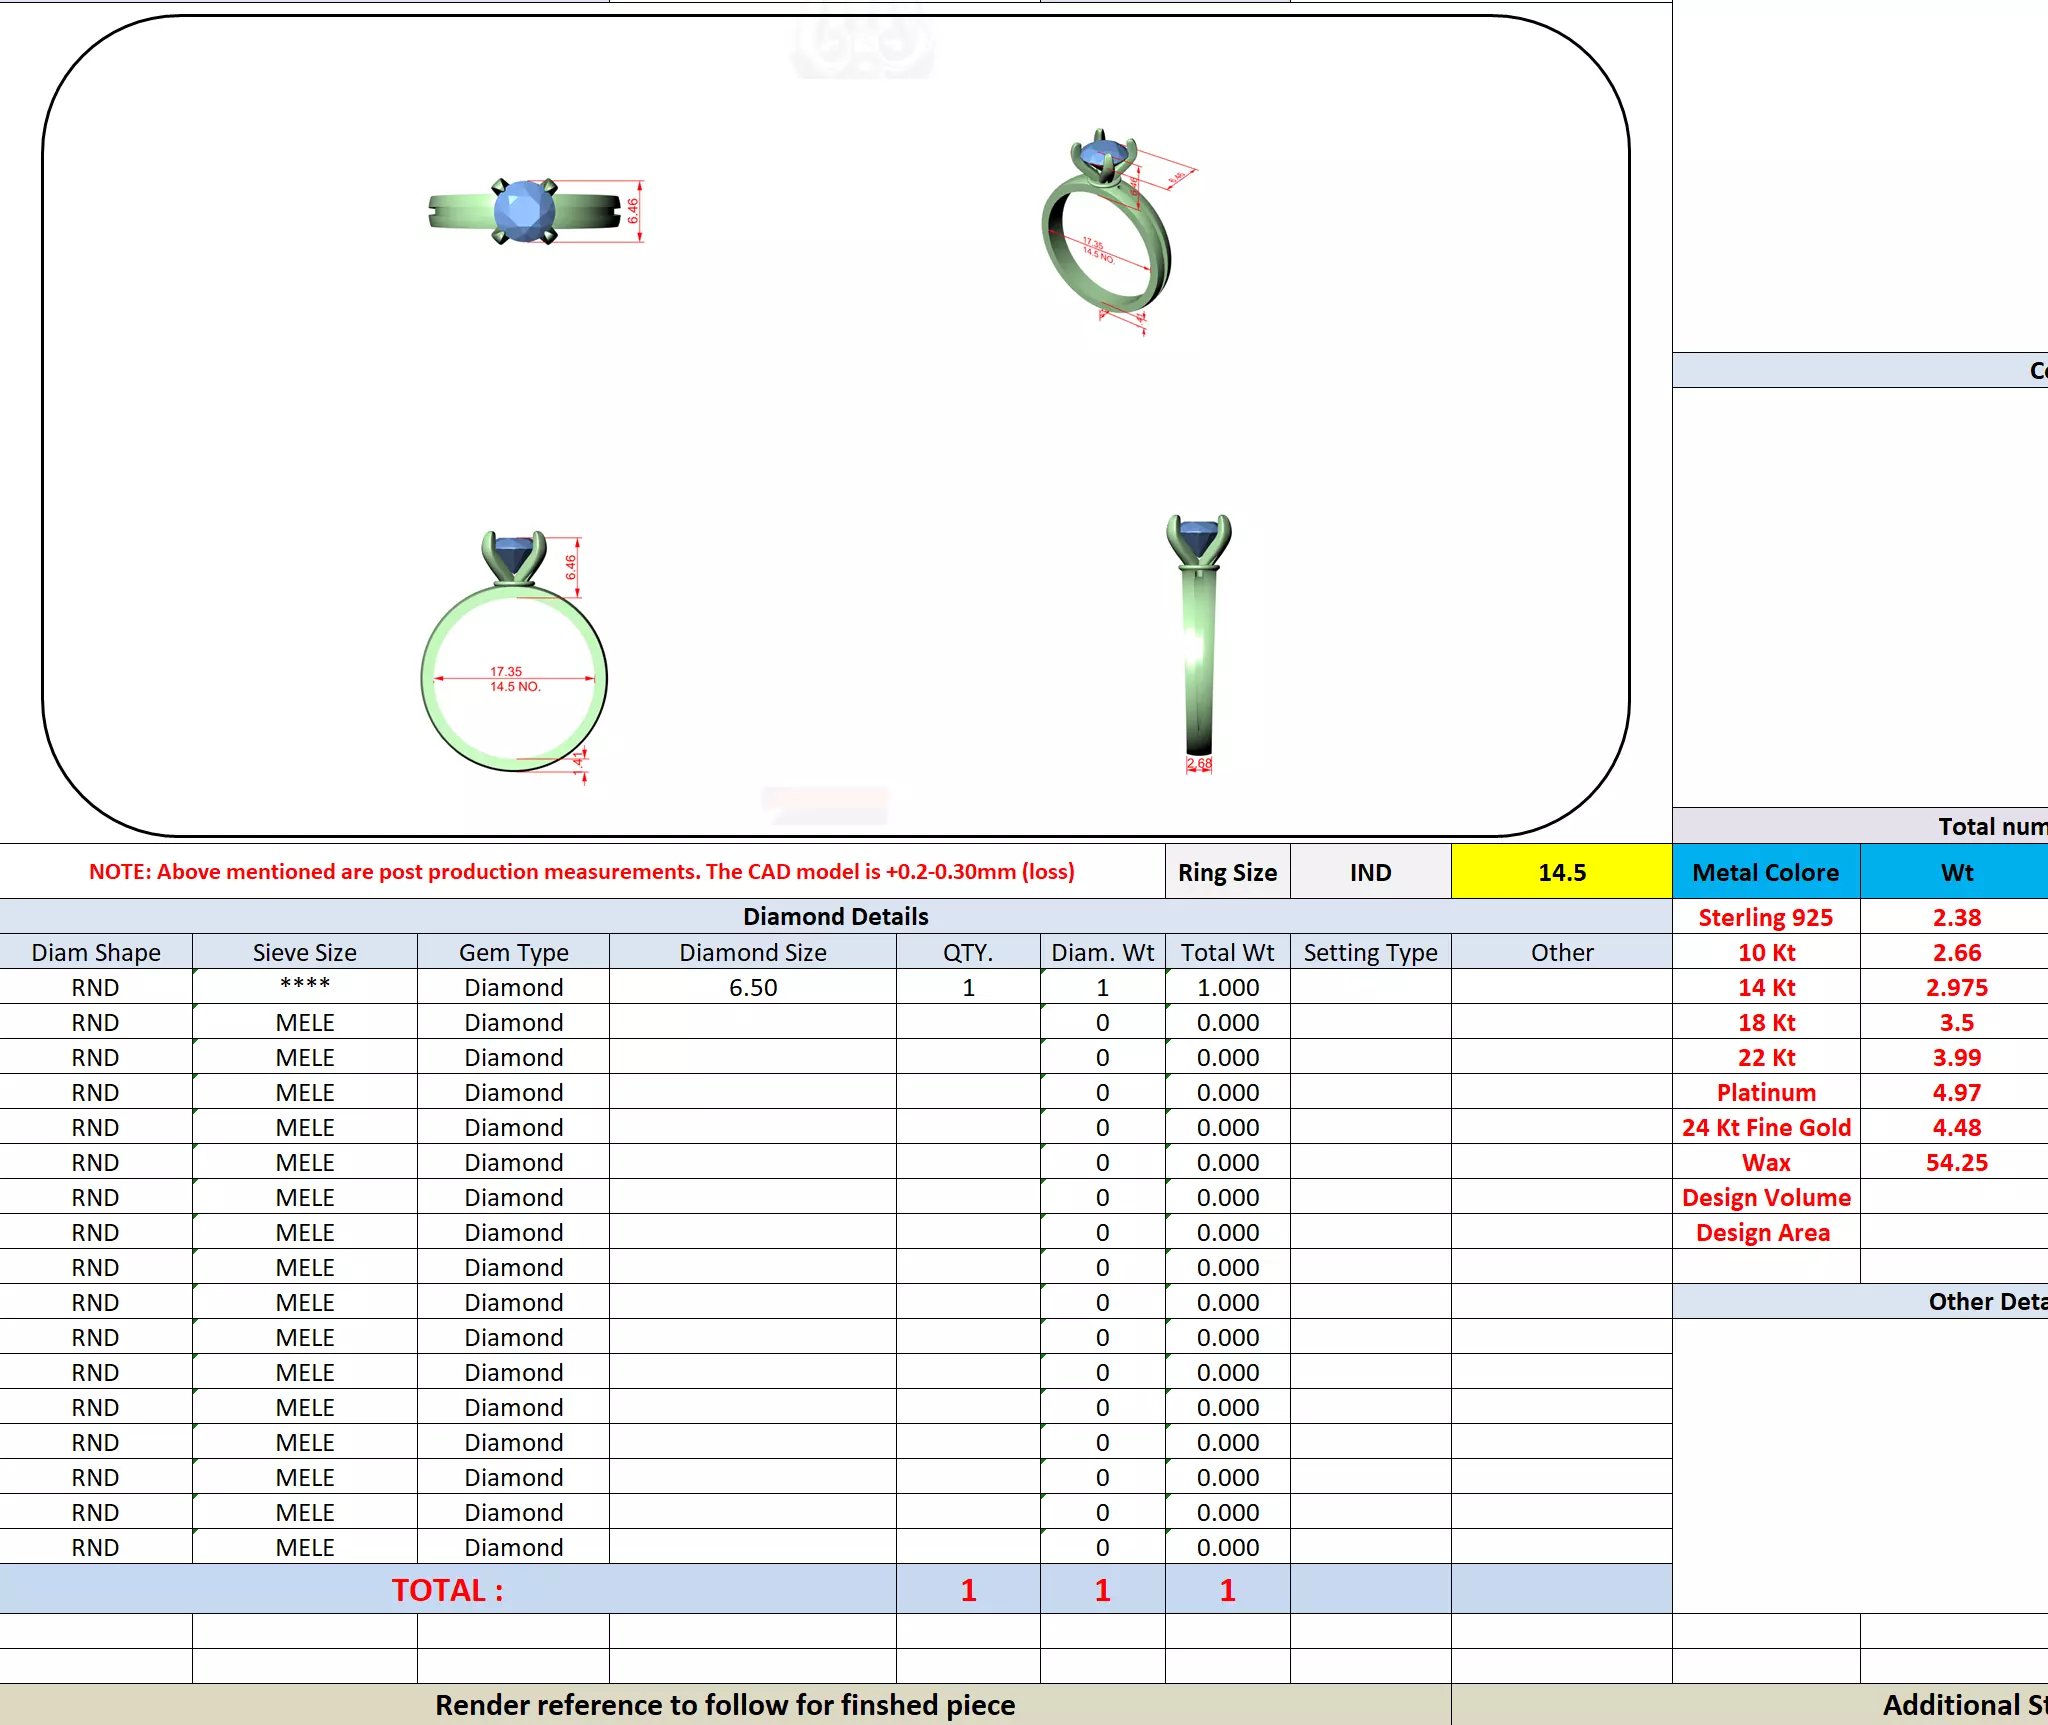
Task: Click the Sieve Size column header
Action: [304, 952]
